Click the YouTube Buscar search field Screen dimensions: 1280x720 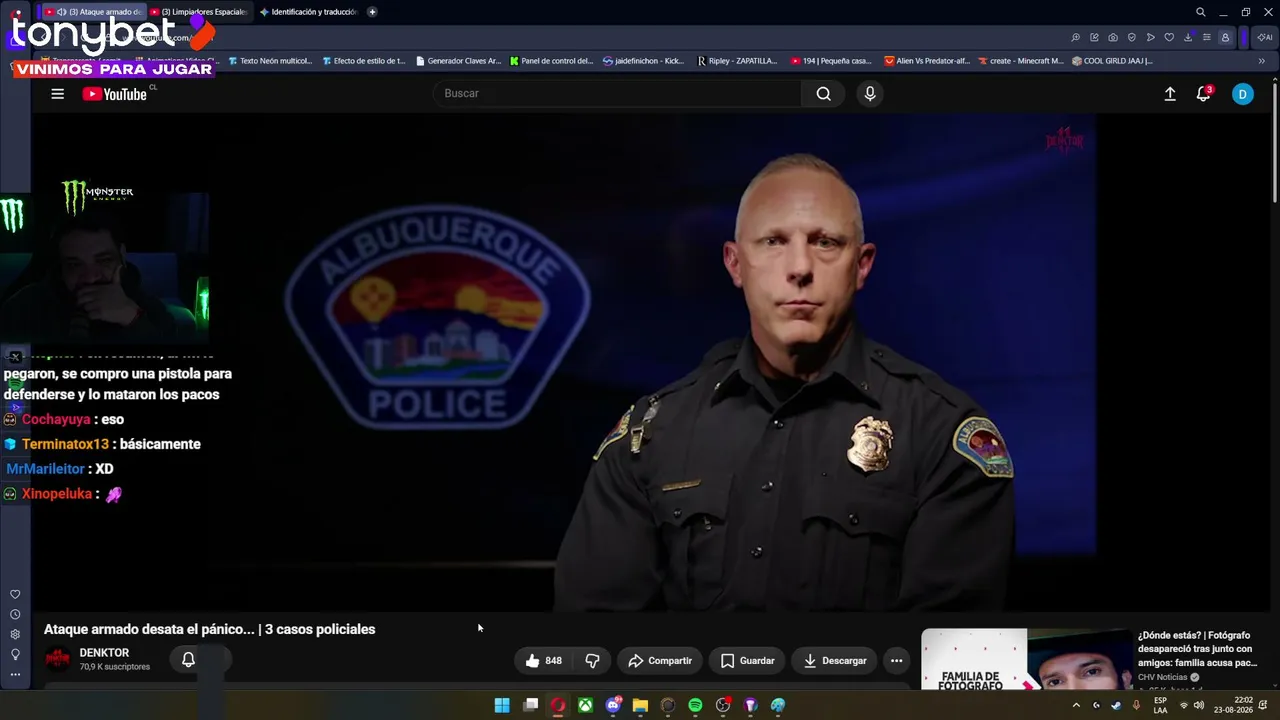pos(618,94)
